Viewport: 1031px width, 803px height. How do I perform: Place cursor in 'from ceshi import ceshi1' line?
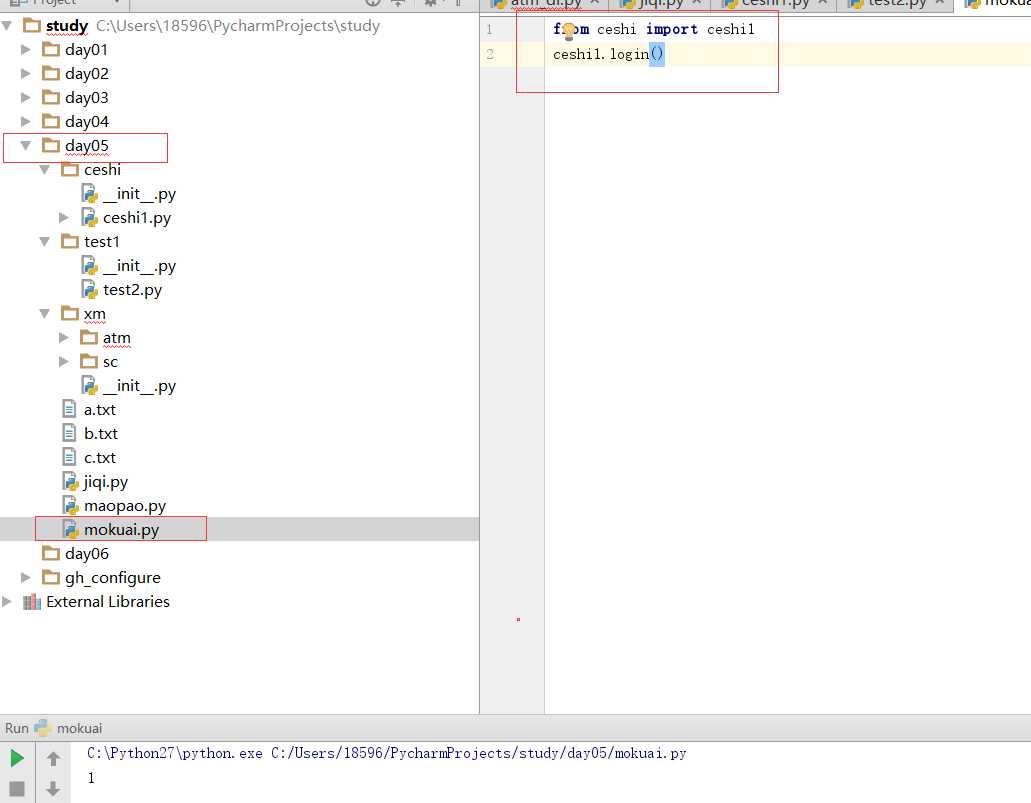point(654,30)
